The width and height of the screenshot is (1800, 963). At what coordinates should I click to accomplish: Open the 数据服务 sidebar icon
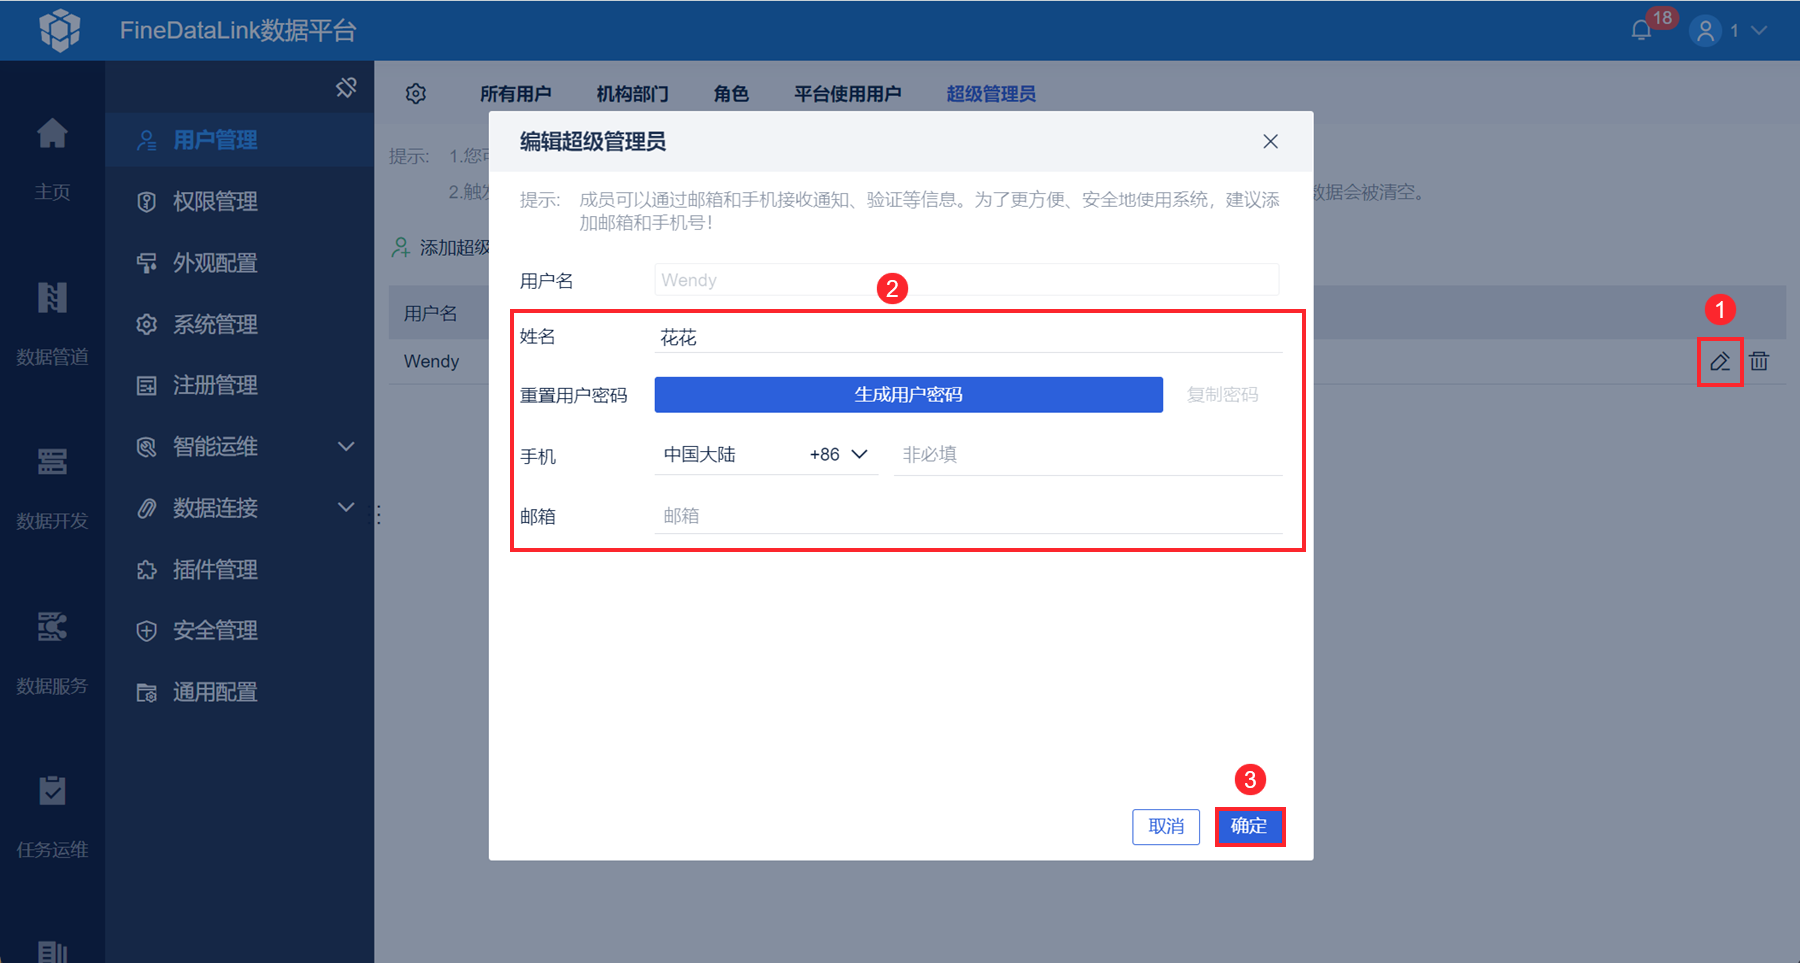click(52, 626)
